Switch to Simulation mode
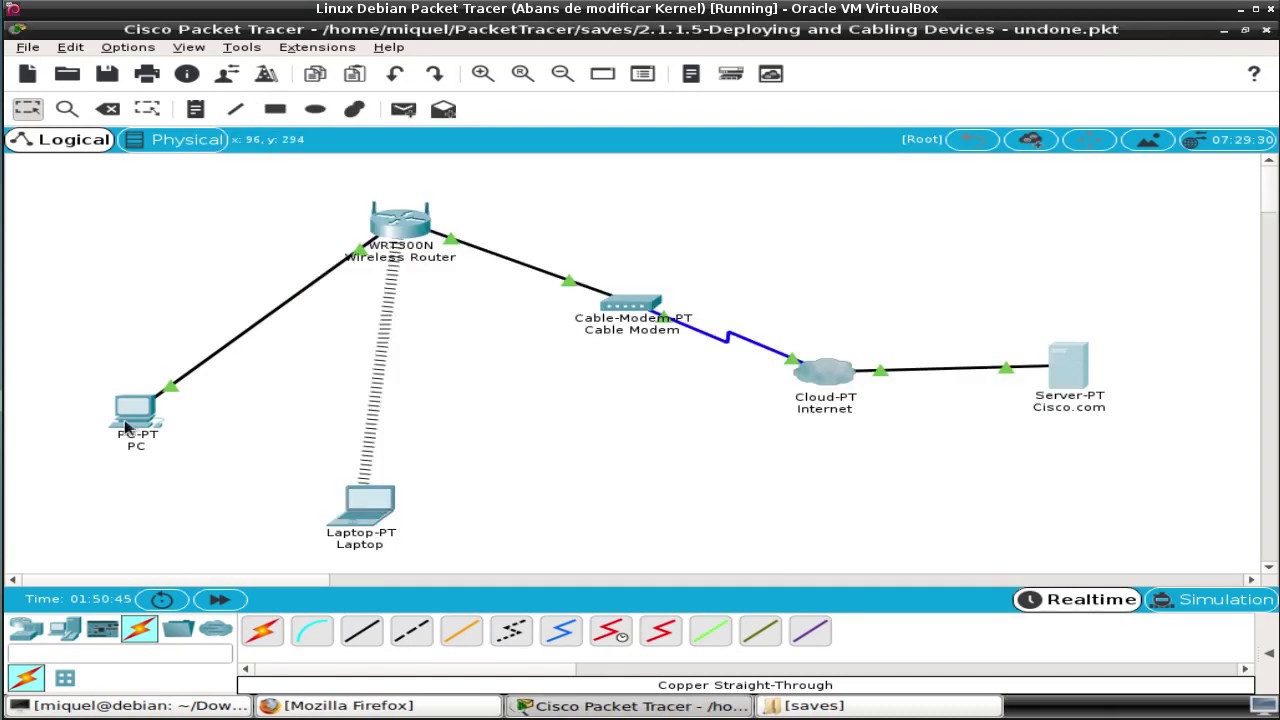The image size is (1280, 720). point(1211,600)
